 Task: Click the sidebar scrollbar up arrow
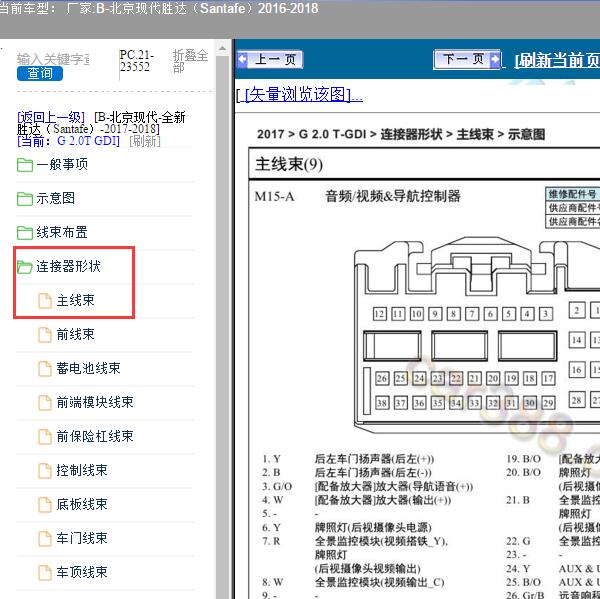coord(222,48)
